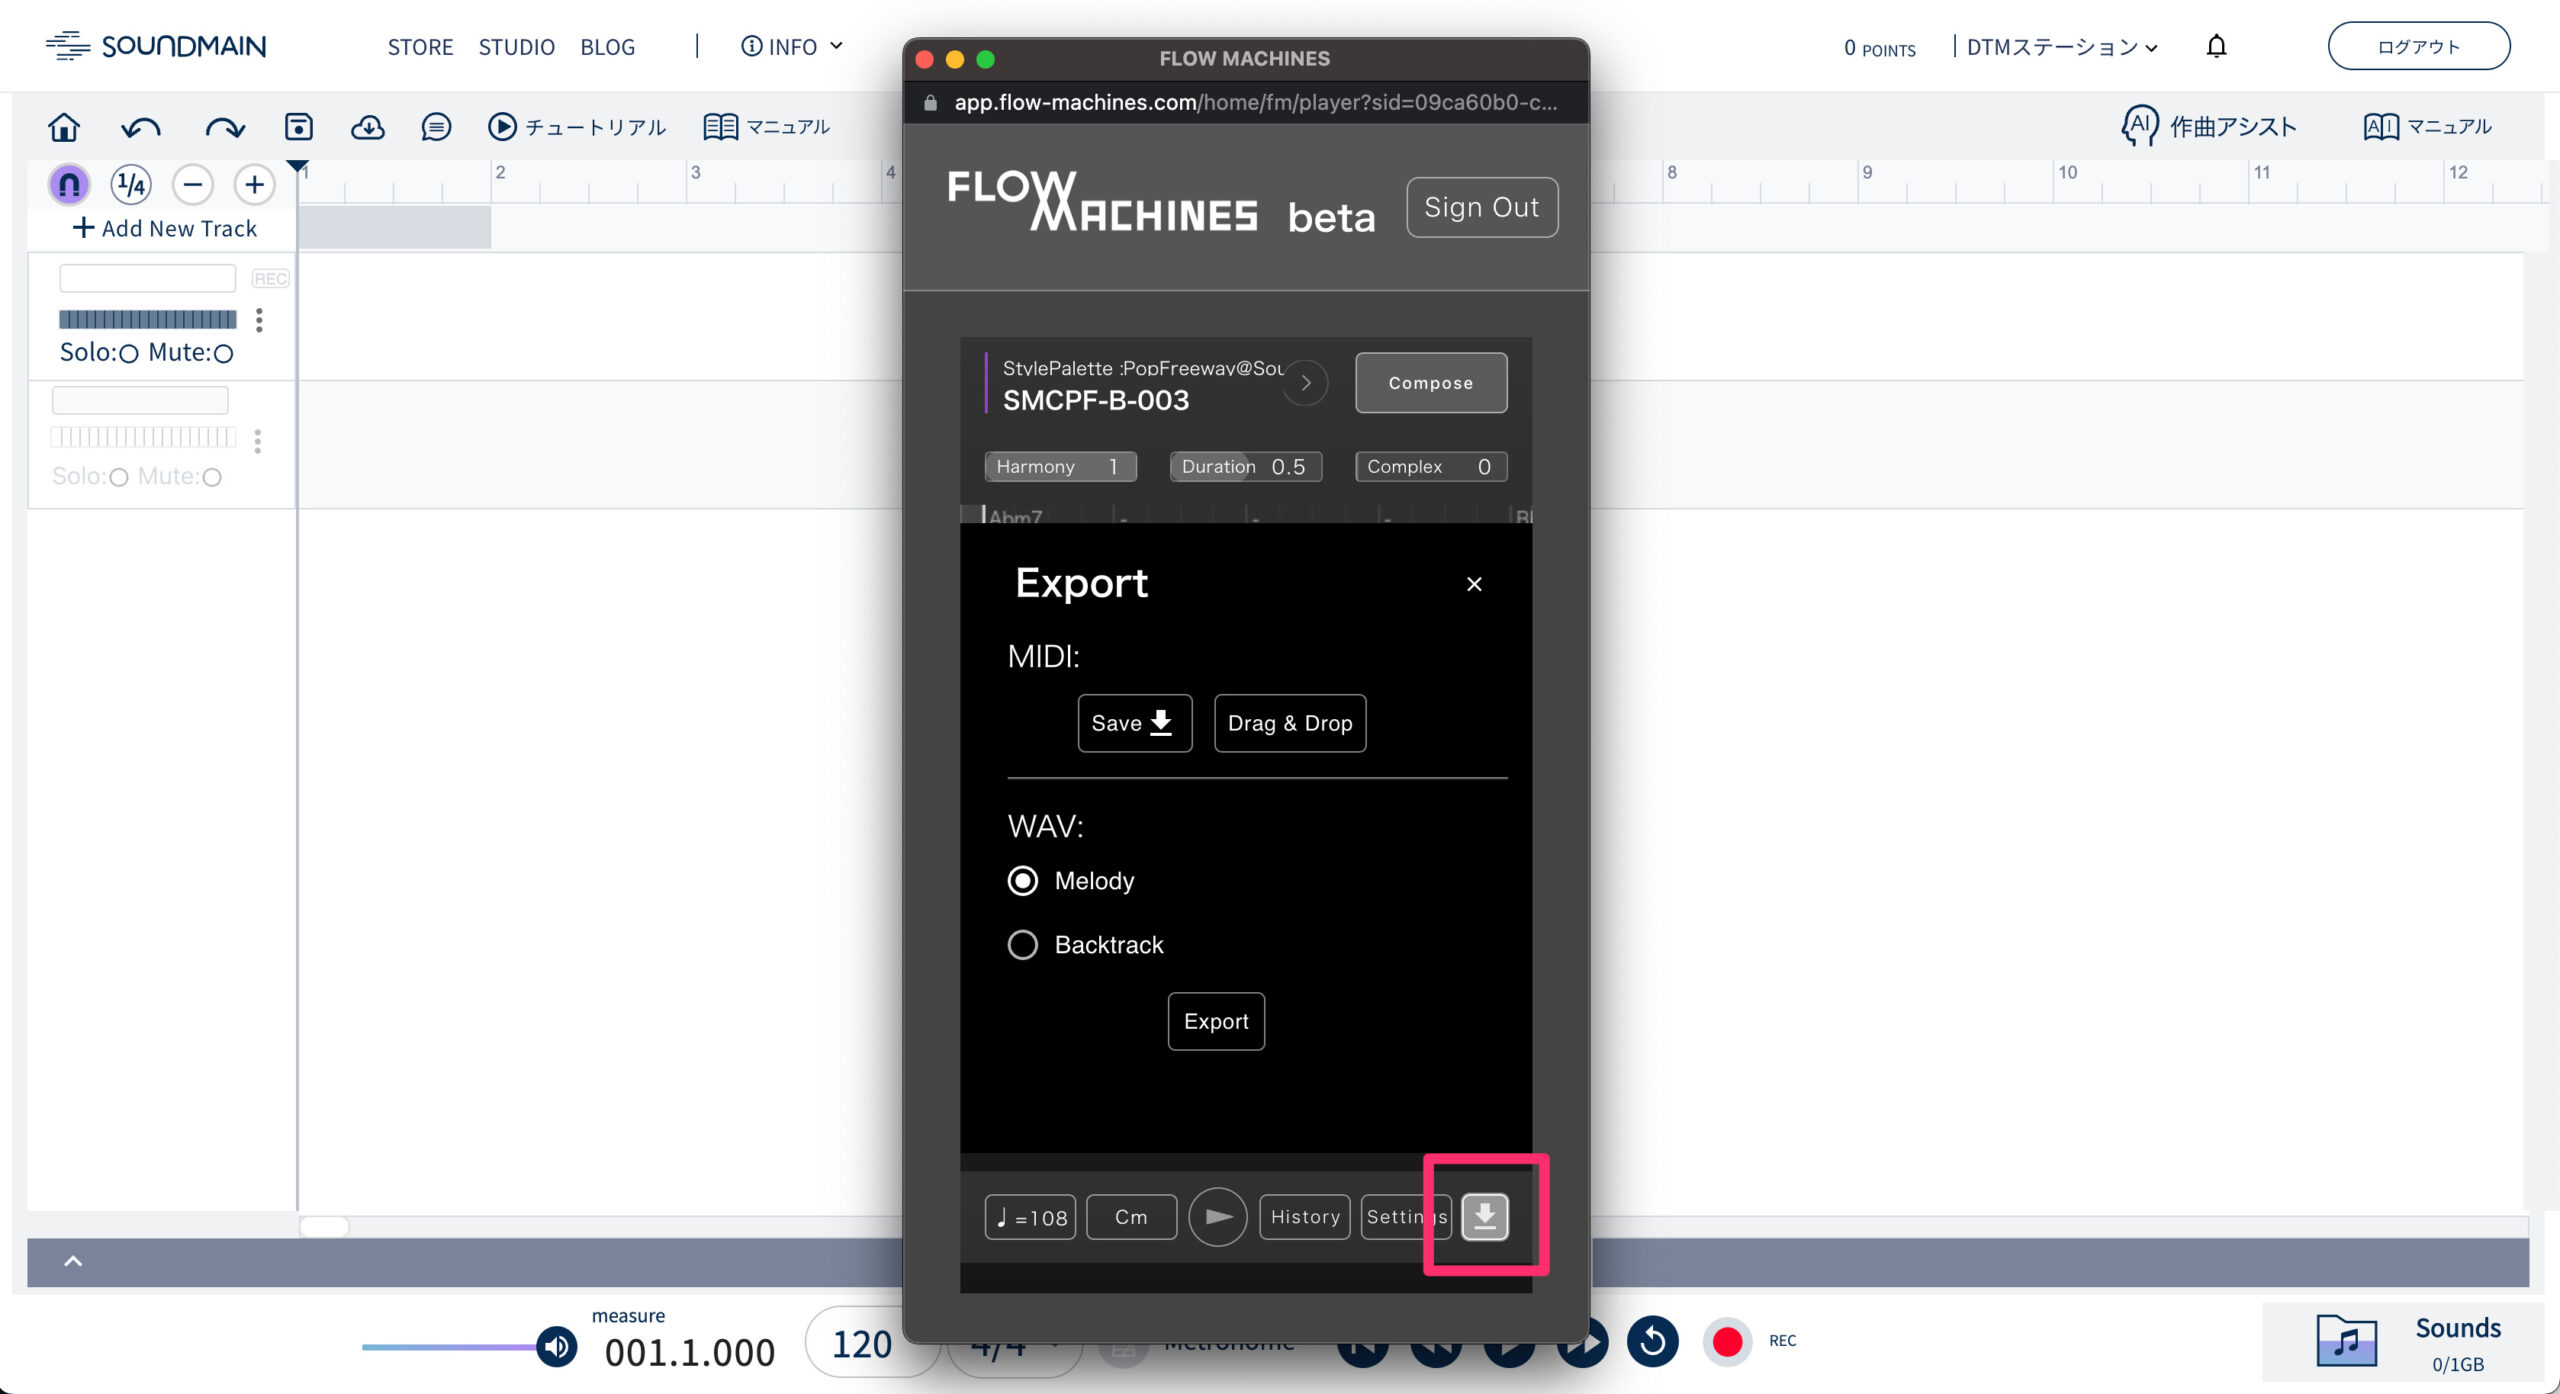
Task: Open the first track's three-dot menu
Action: pyautogui.click(x=259, y=320)
